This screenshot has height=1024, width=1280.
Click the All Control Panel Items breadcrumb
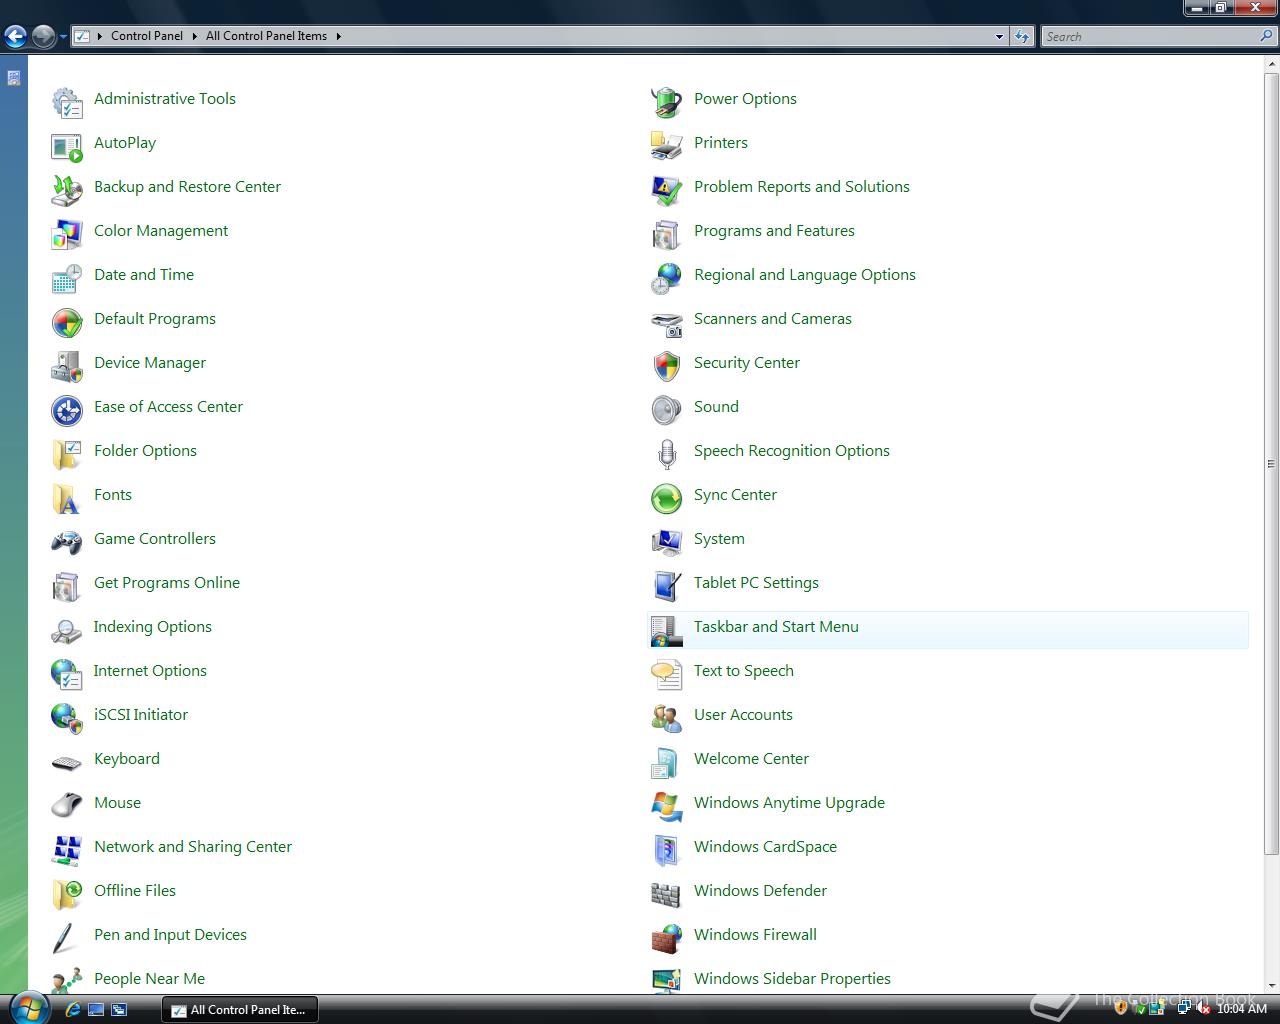click(266, 36)
